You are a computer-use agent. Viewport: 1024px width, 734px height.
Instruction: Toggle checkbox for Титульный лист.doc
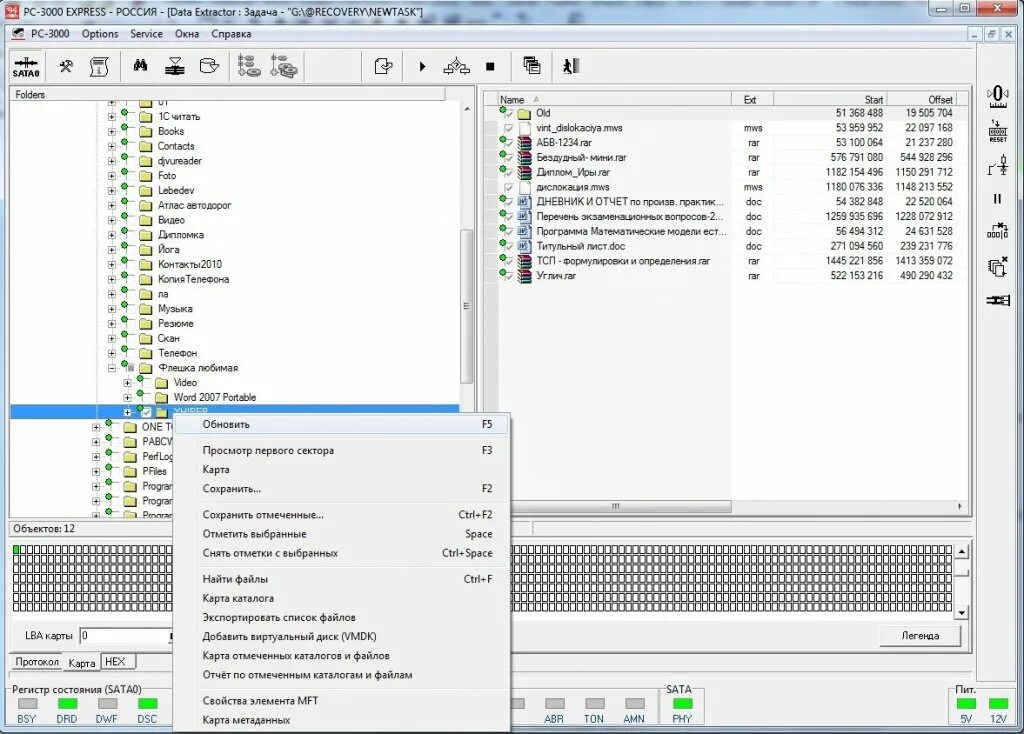pos(509,247)
